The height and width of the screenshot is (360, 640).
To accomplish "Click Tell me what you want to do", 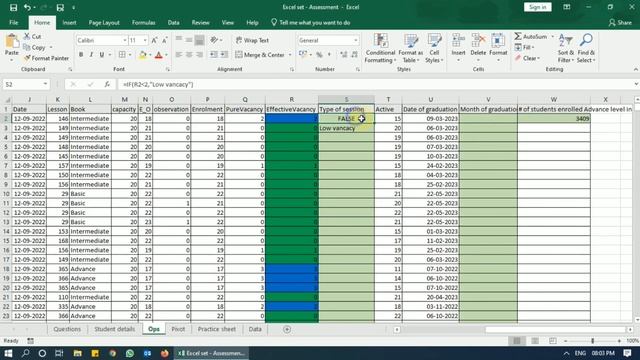I will [311, 22].
